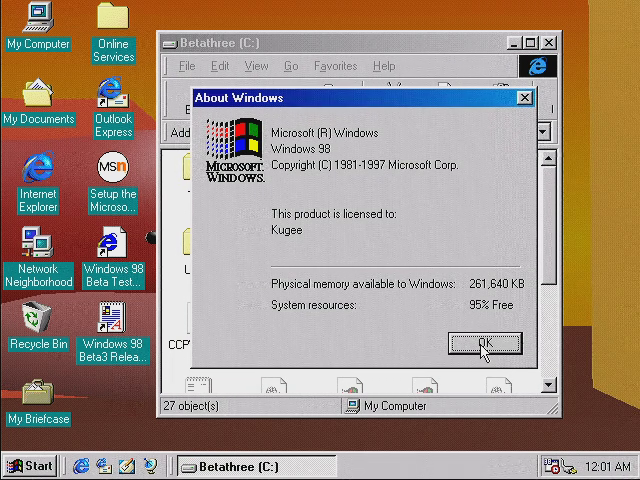Launch Internet Explorer from Quick Launch
Image resolution: width=640 pixels, height=480 pixels.
pyautogui.click(x=81, y=466)
